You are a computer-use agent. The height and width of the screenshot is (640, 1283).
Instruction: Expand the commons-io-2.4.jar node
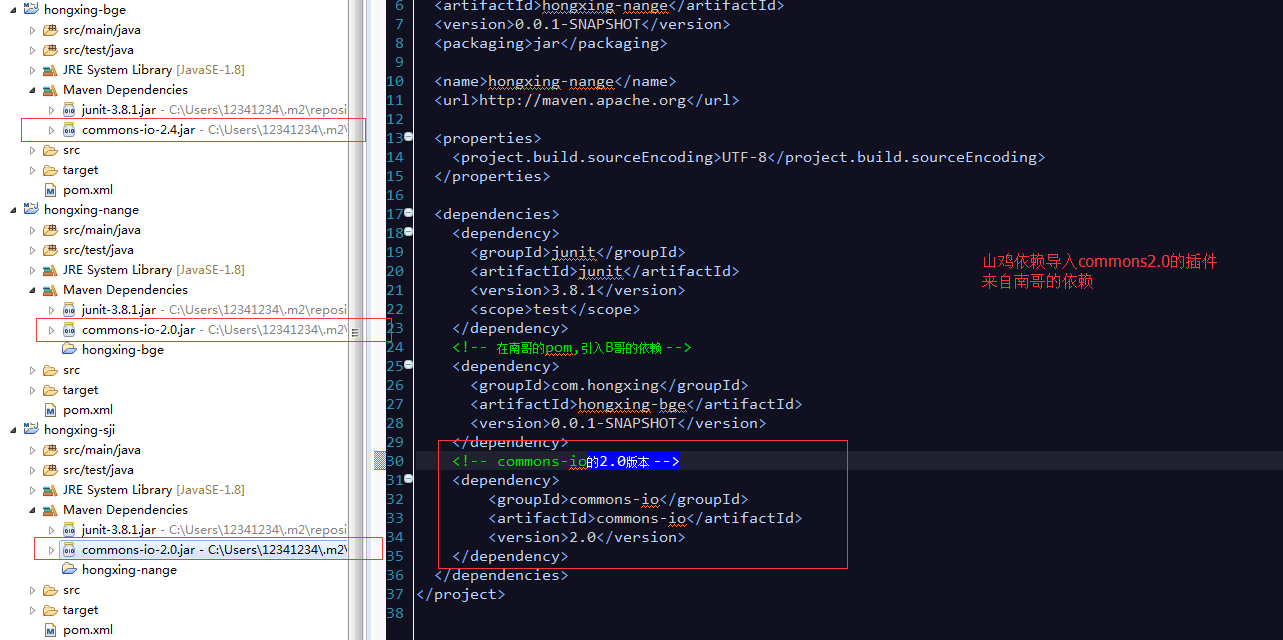pos(52,130)
